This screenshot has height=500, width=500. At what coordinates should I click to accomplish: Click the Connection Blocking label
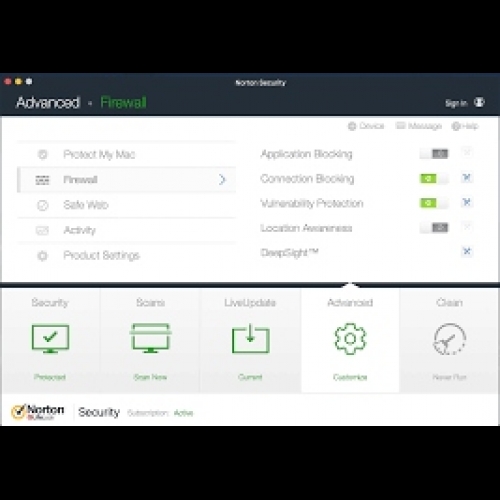[307, 179]
